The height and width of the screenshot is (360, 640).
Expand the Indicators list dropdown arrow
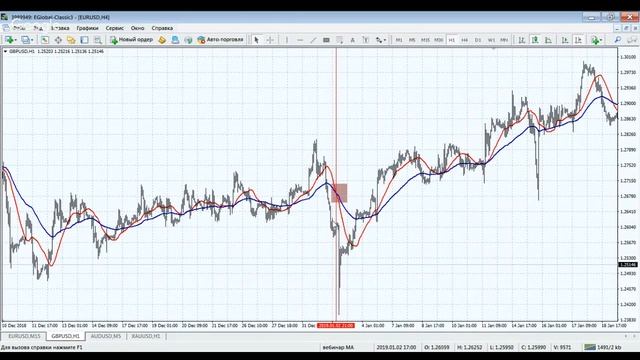601,40
